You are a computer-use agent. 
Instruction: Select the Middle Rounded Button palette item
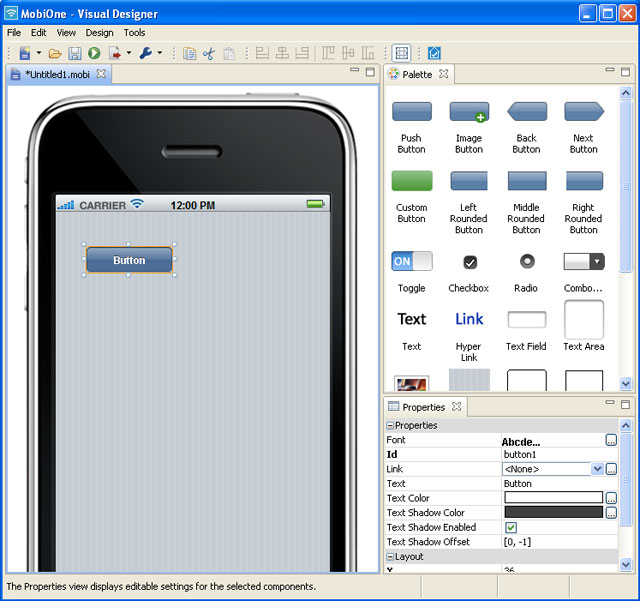click(x=527, y=203)
